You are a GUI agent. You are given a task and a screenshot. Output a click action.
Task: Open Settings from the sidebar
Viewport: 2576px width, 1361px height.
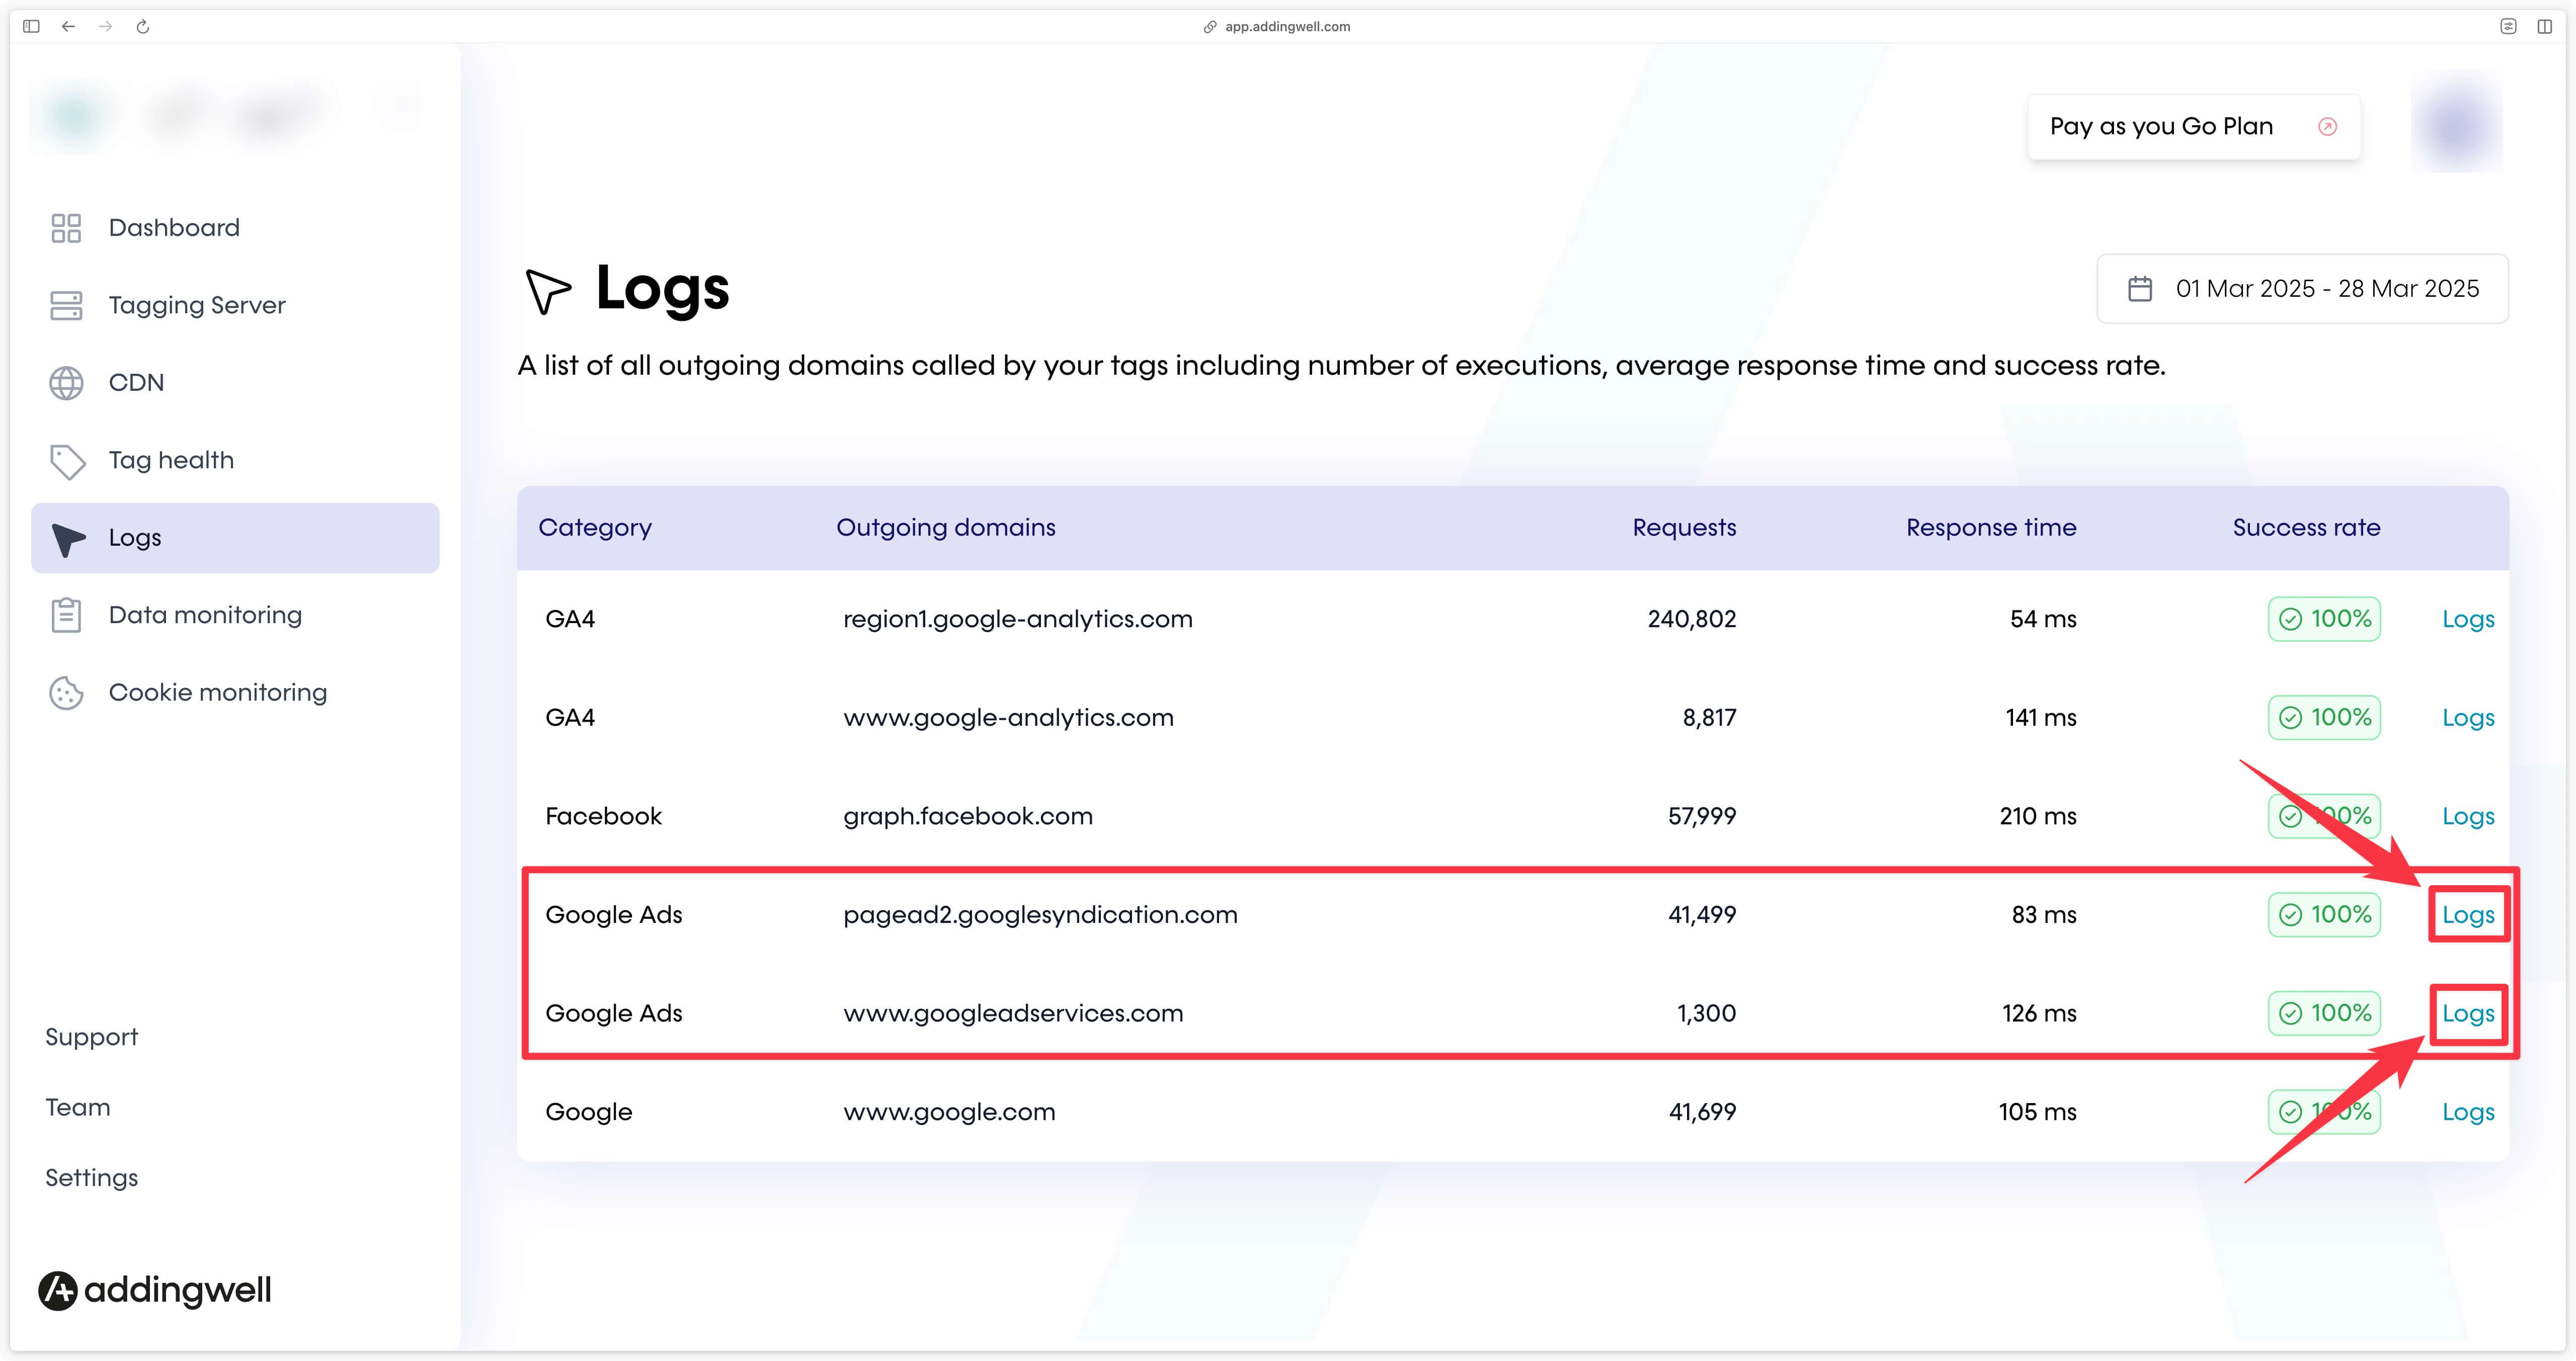coord(91,1178)
